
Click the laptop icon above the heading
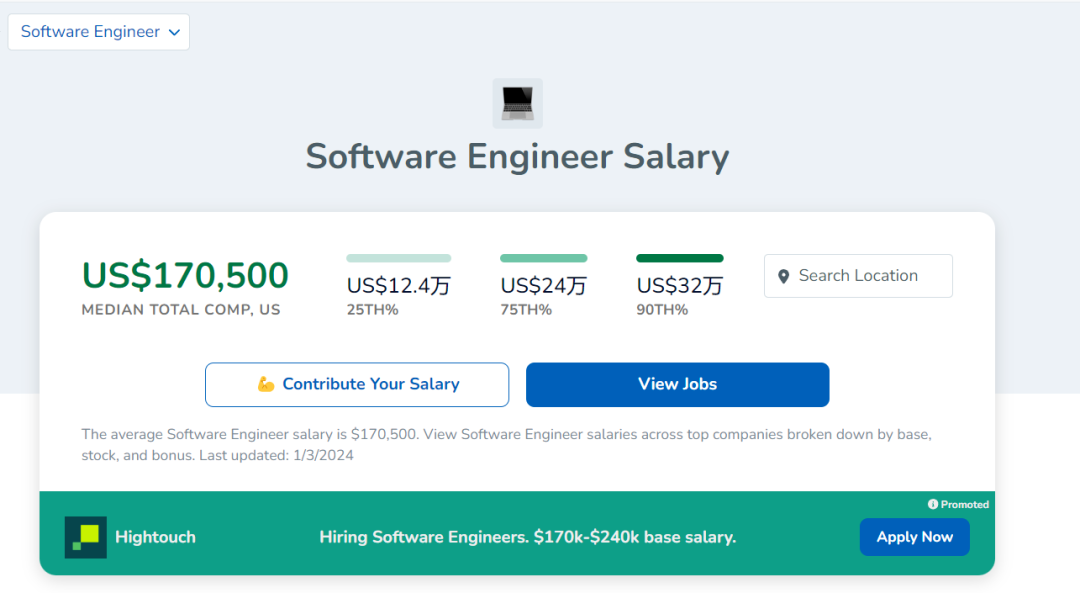point(518,103)
